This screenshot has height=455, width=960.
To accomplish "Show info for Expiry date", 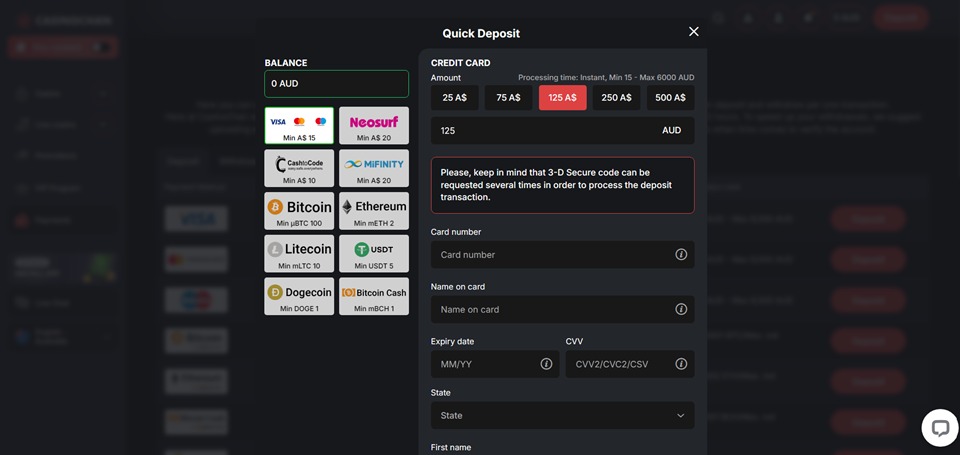I will [x=546, y=364].
